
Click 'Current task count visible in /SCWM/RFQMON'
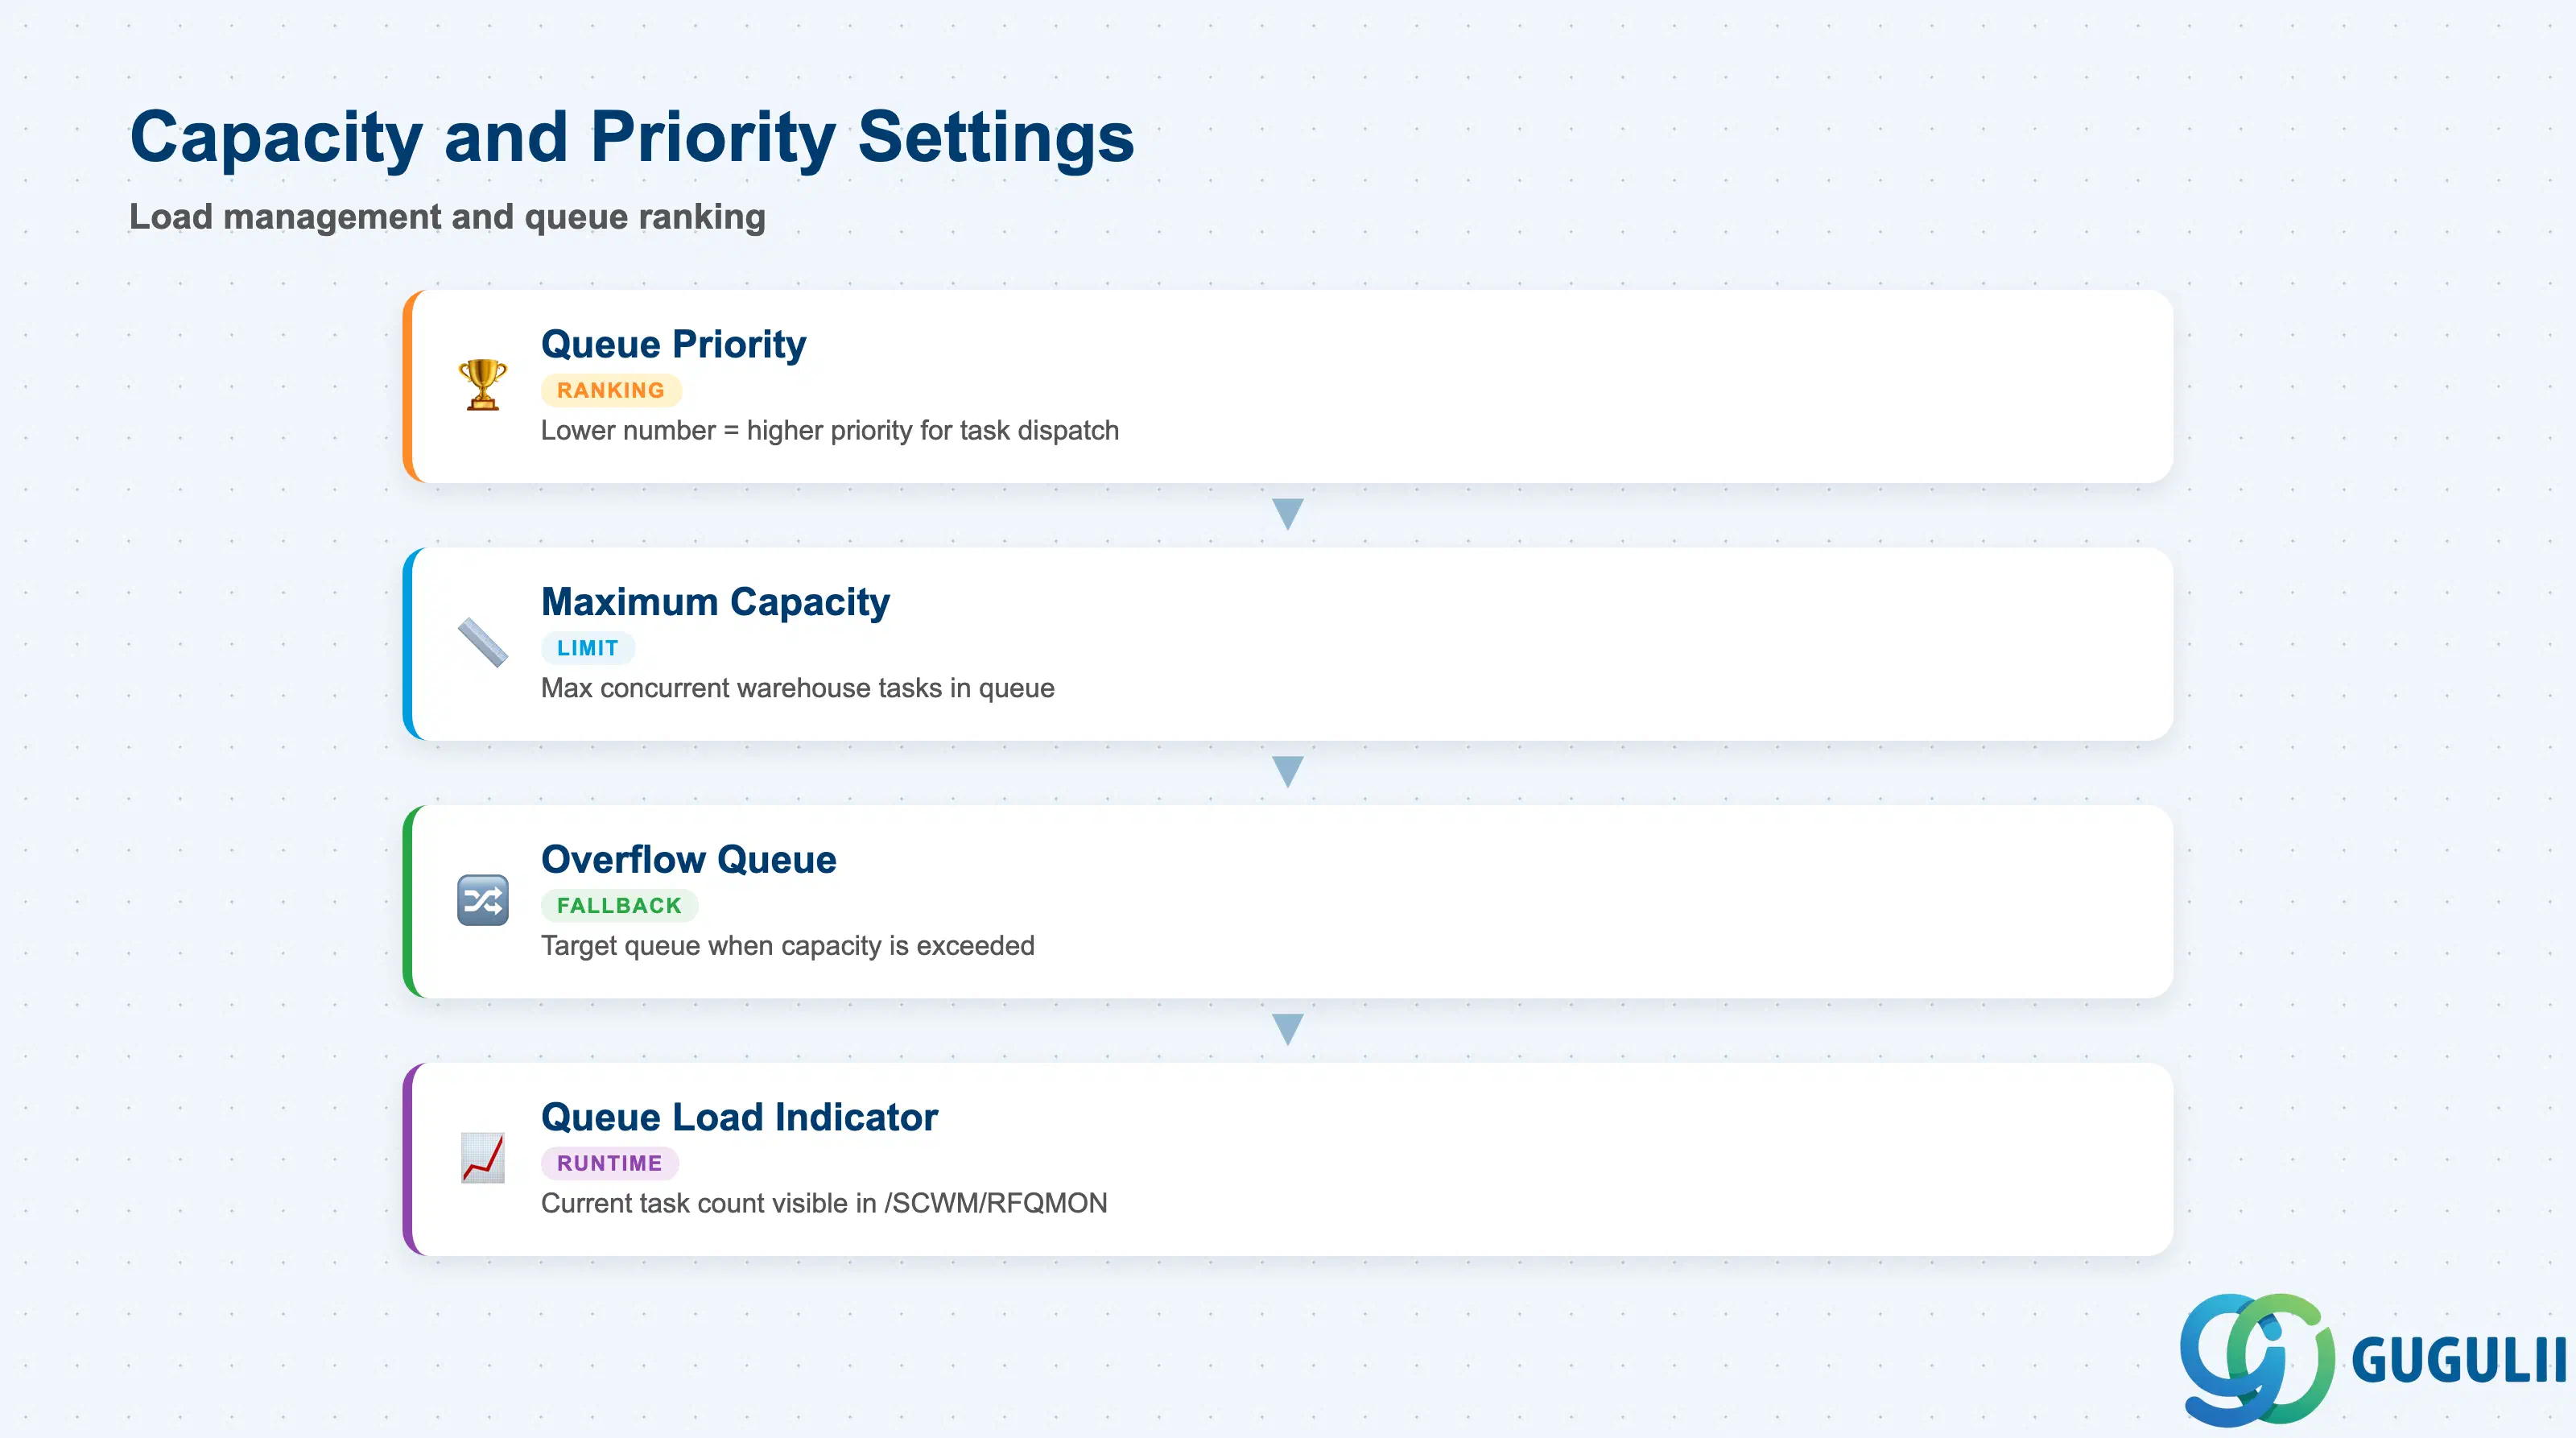click(x=824, y=1203)
